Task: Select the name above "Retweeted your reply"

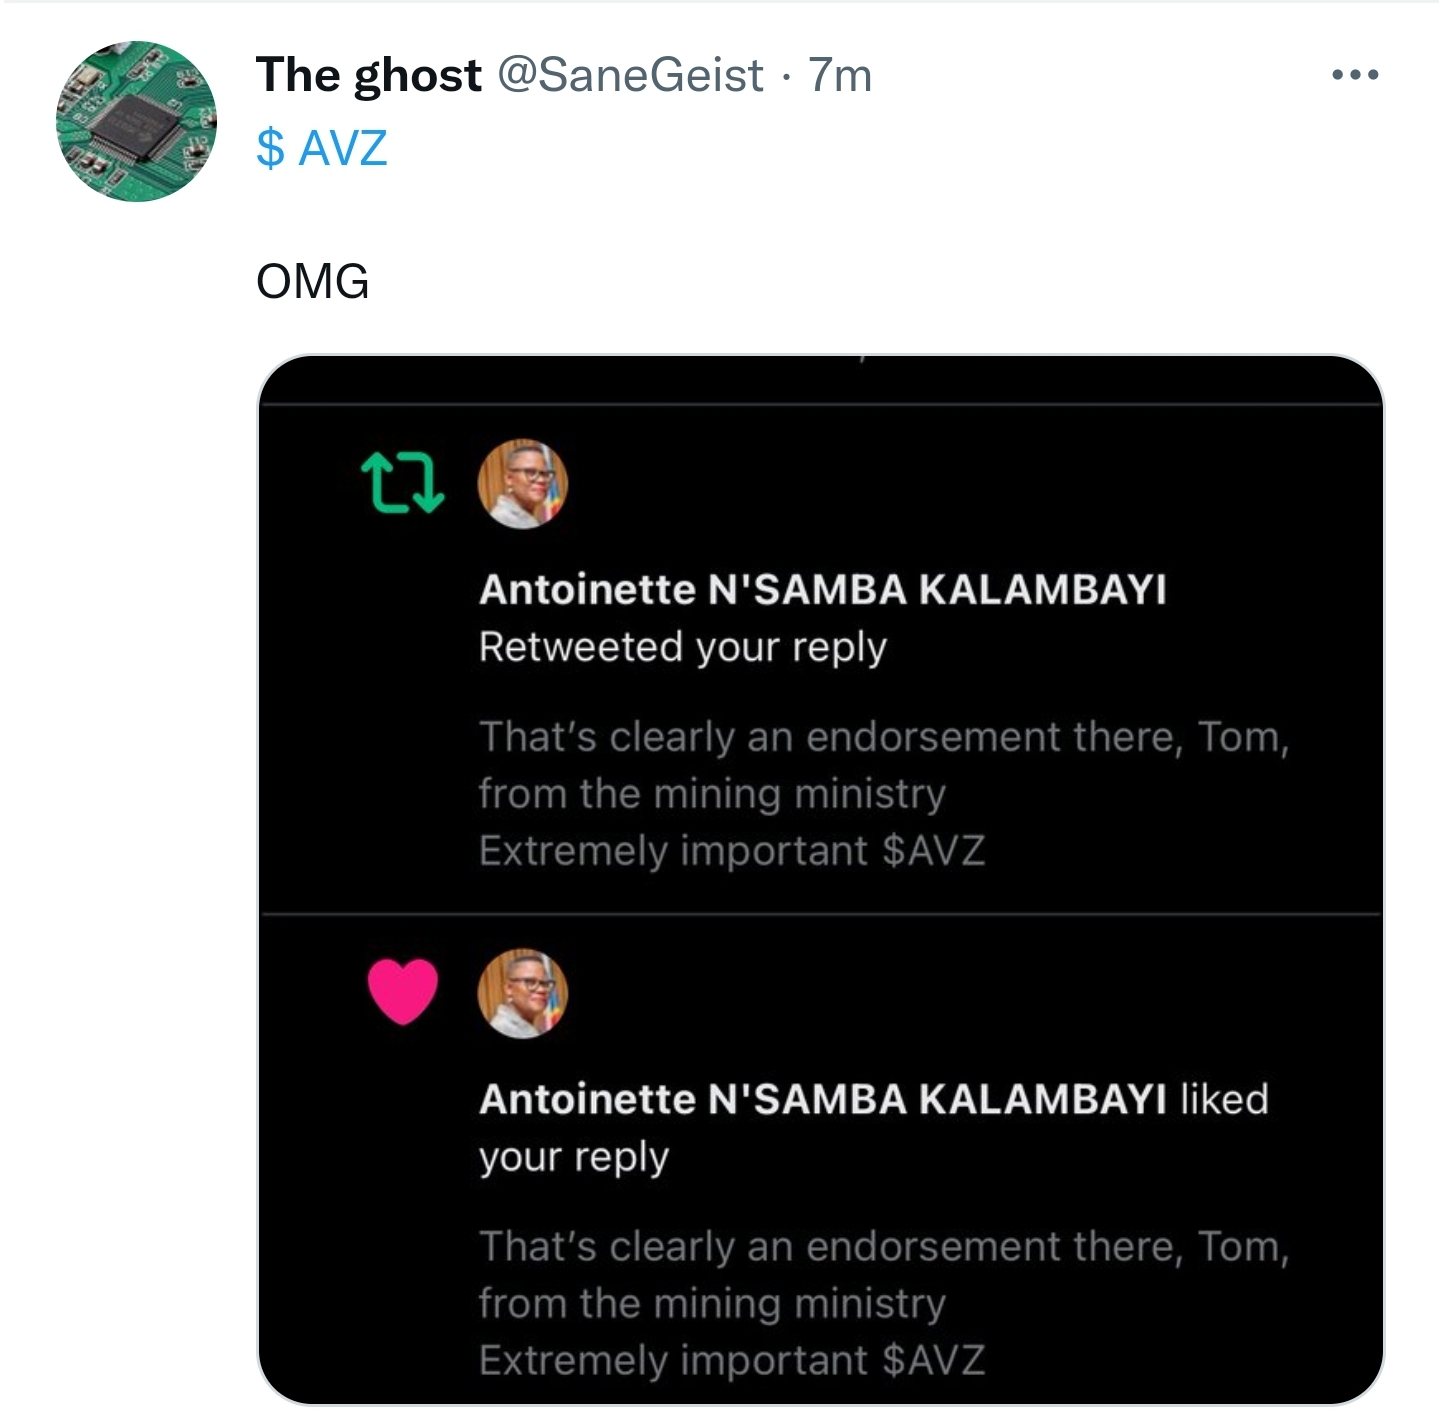Action: point(822,589)
